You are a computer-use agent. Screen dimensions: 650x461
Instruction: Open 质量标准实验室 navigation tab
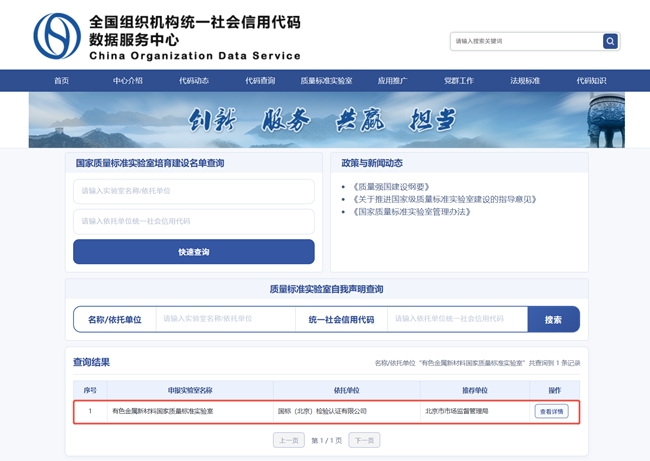point(326,81)
